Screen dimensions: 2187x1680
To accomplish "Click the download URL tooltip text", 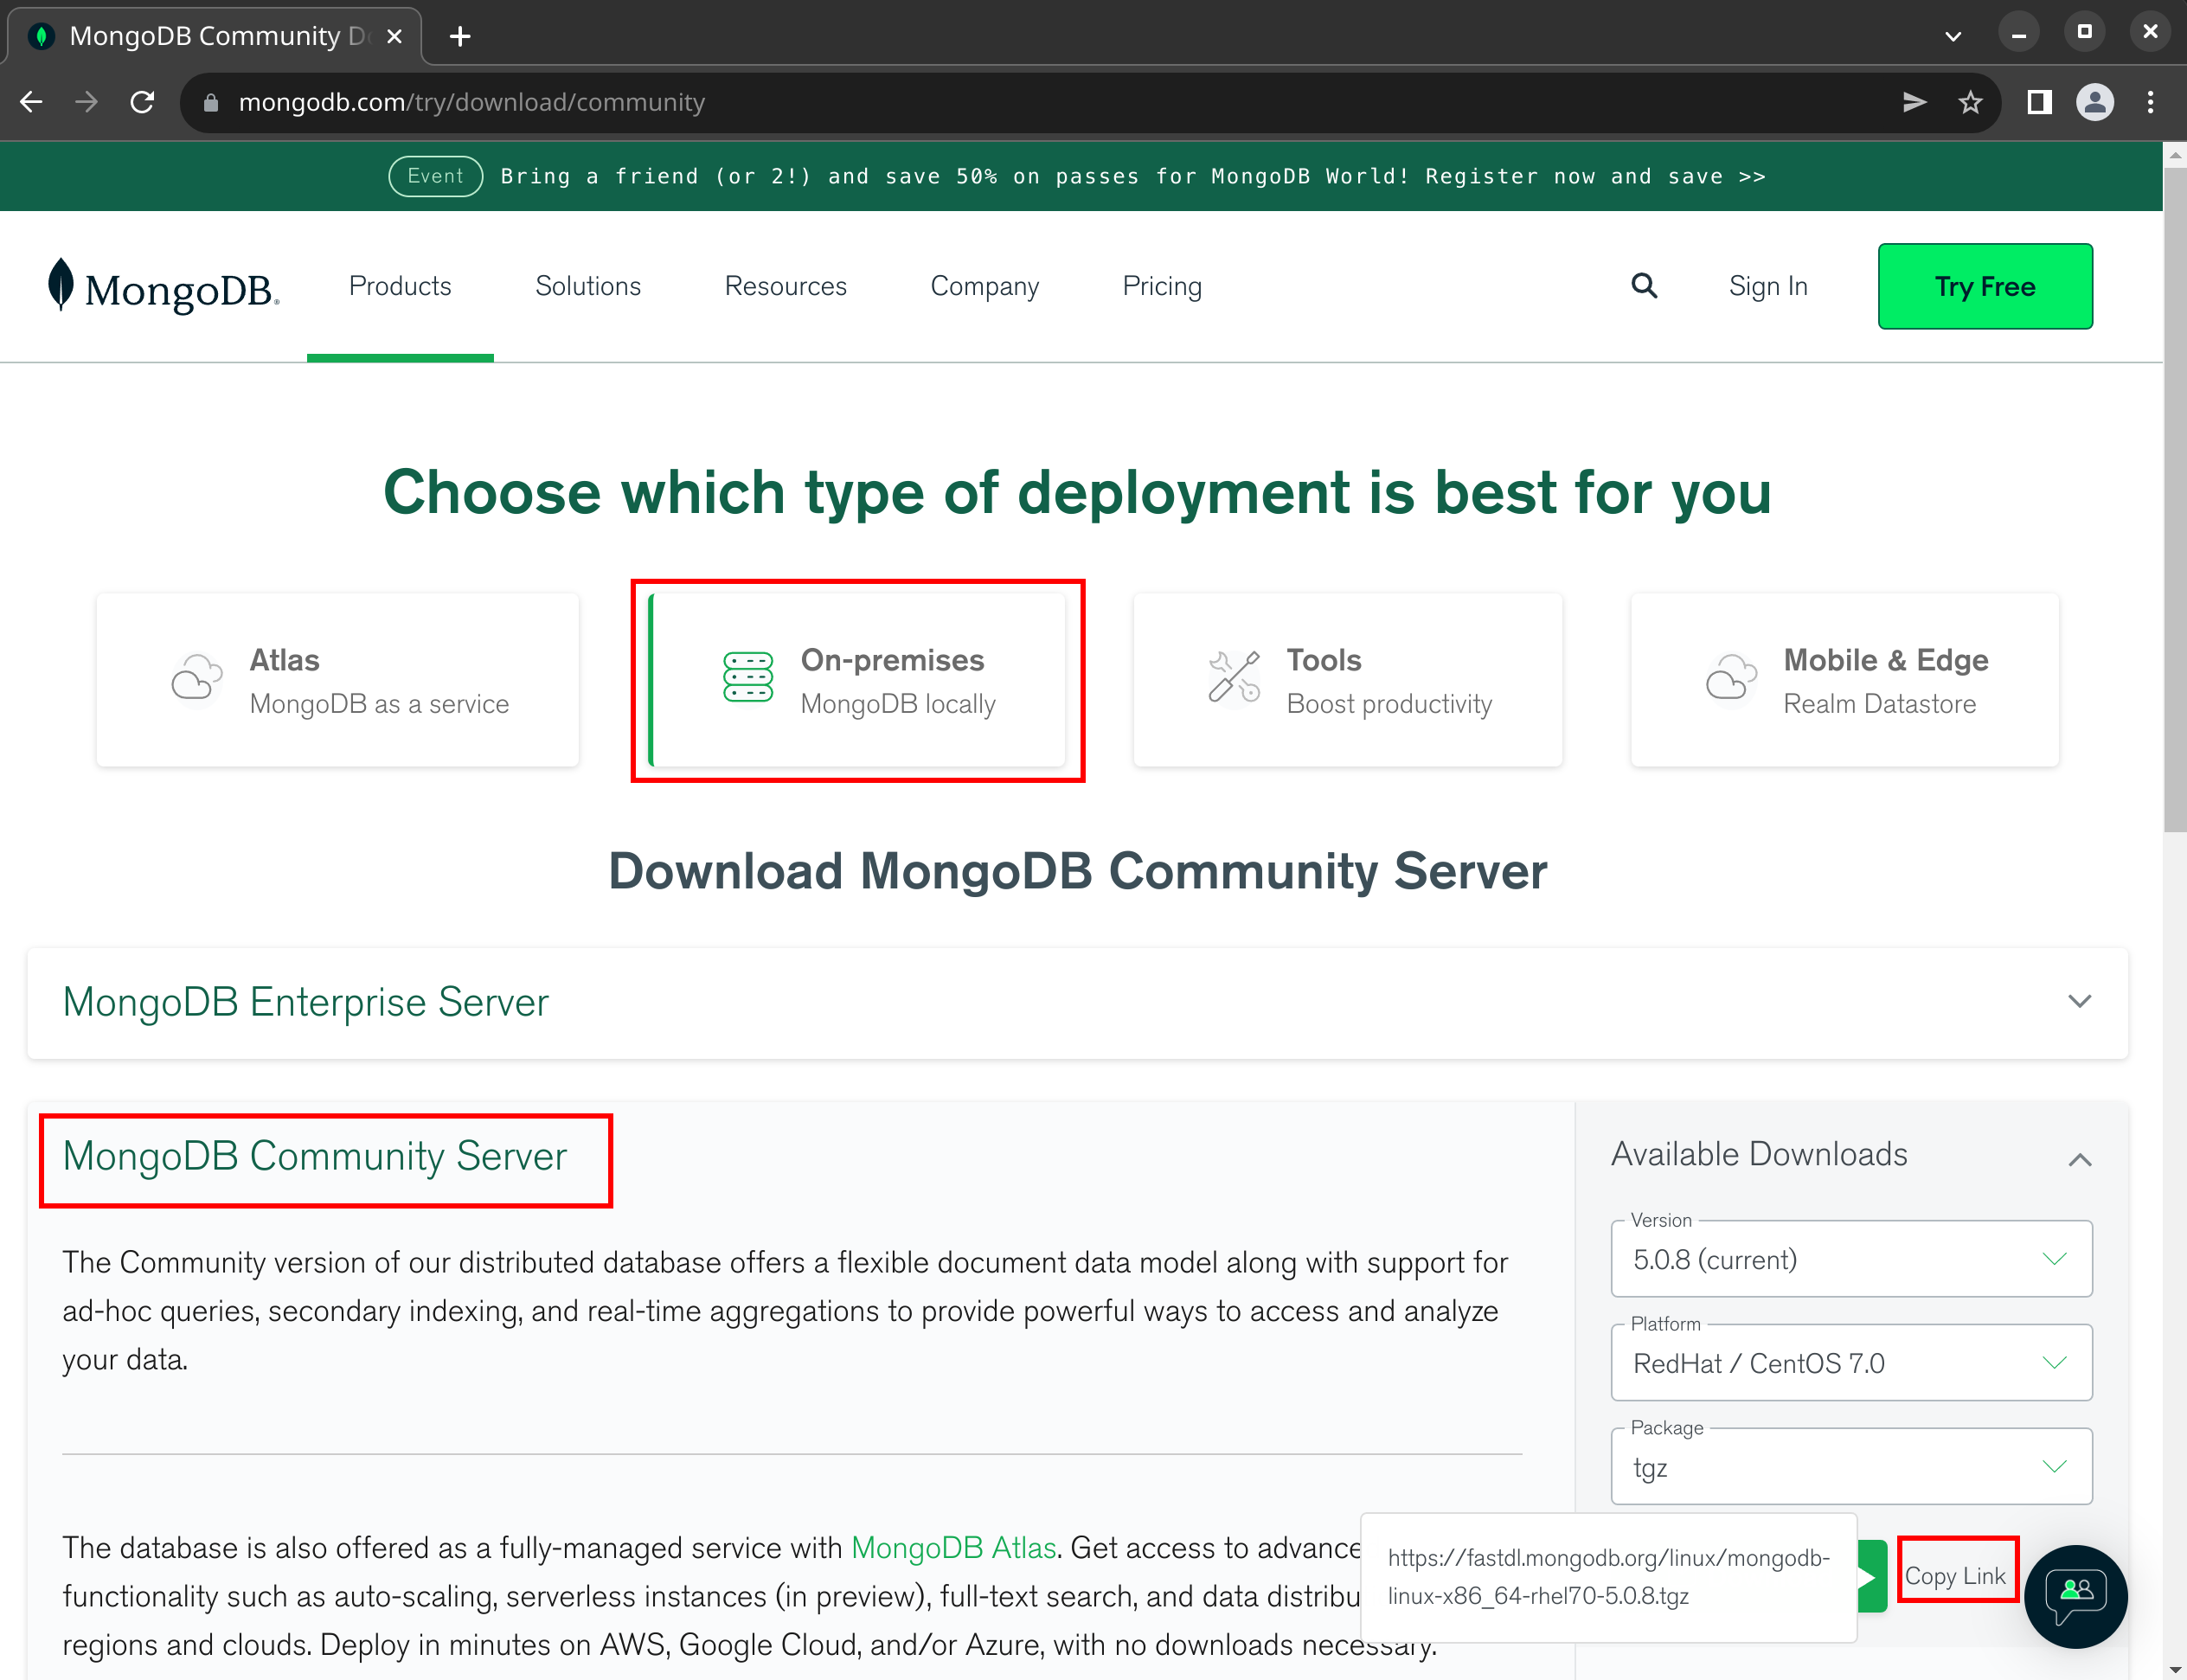I will 1608,1577.
